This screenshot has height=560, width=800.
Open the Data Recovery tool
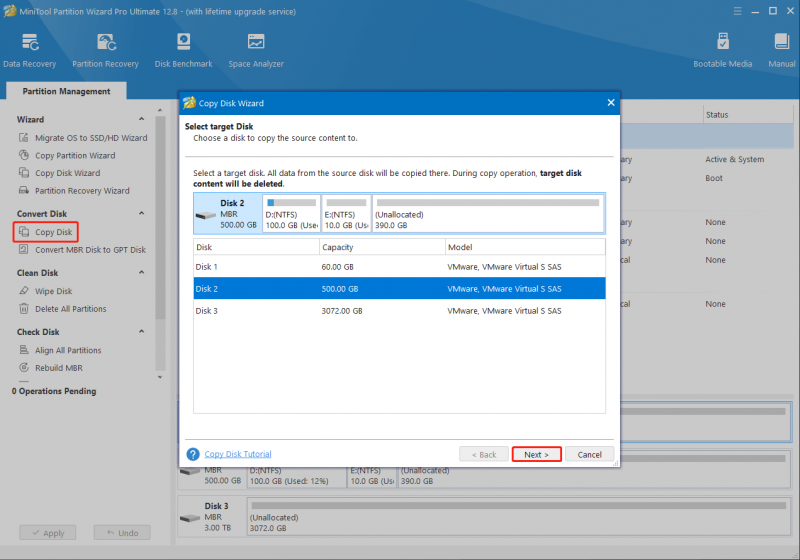tap(30, 50)
